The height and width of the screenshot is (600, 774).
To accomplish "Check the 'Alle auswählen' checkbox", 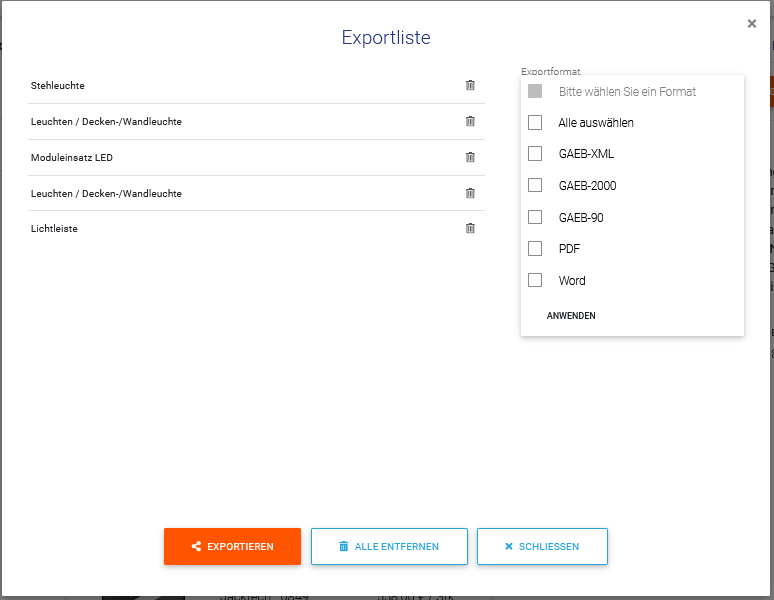I will click(x=535, y=123).
